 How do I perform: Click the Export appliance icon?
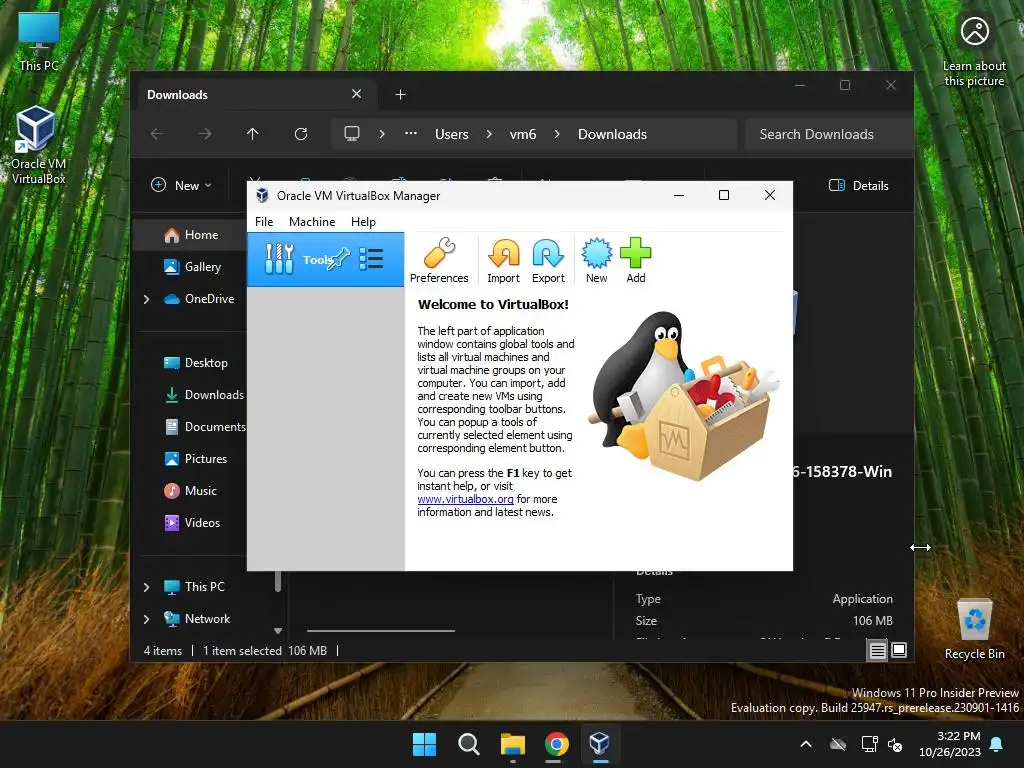point(548,260)
